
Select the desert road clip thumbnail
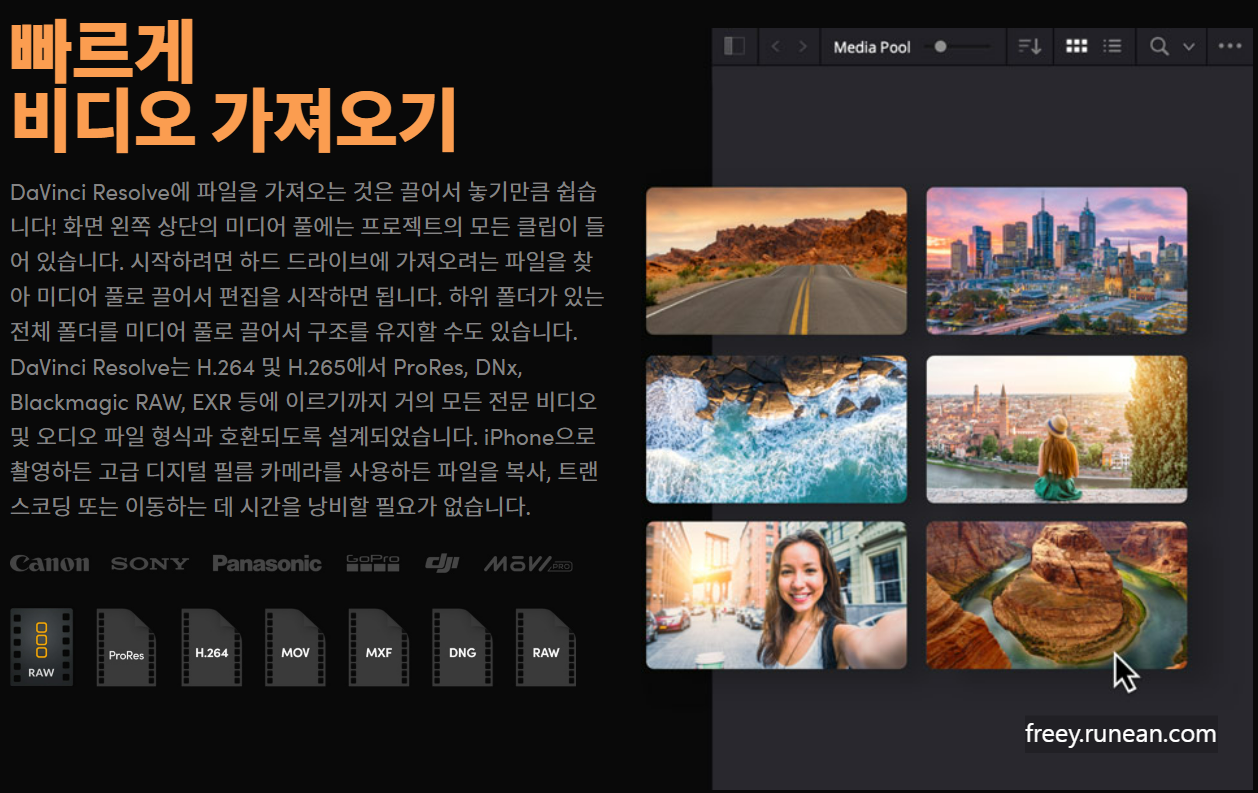[x=776, y=260]
